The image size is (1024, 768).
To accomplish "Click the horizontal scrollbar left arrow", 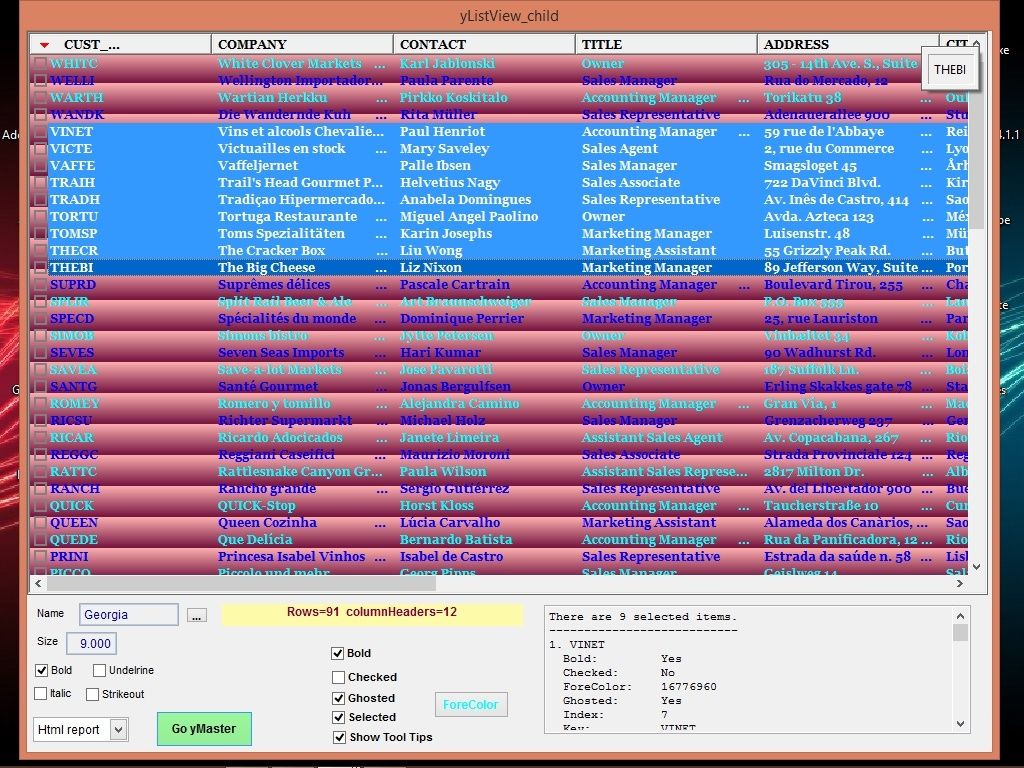I will point(38,581).
